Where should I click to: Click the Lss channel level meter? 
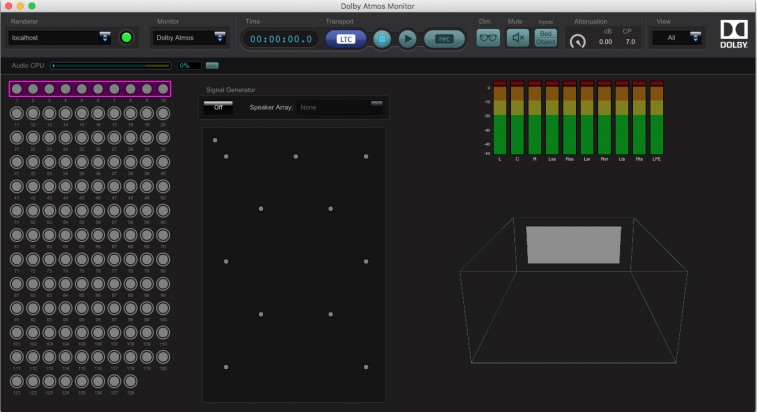[552, 118]
